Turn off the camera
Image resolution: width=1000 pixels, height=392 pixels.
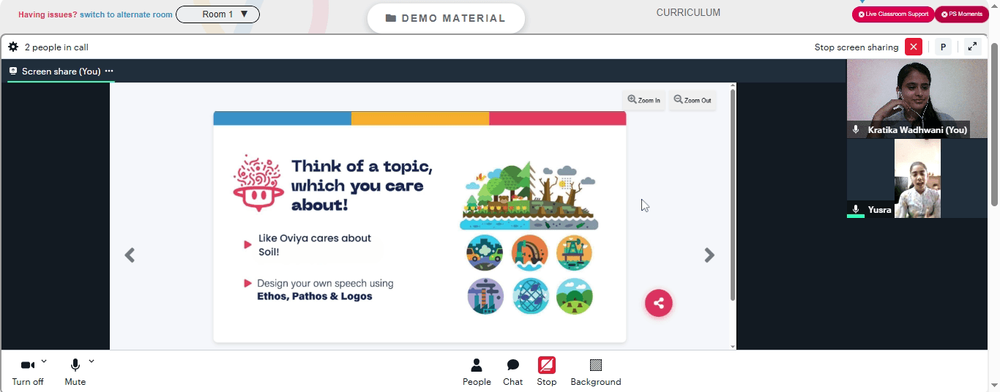pyautogui.click(x=27, y=372)
